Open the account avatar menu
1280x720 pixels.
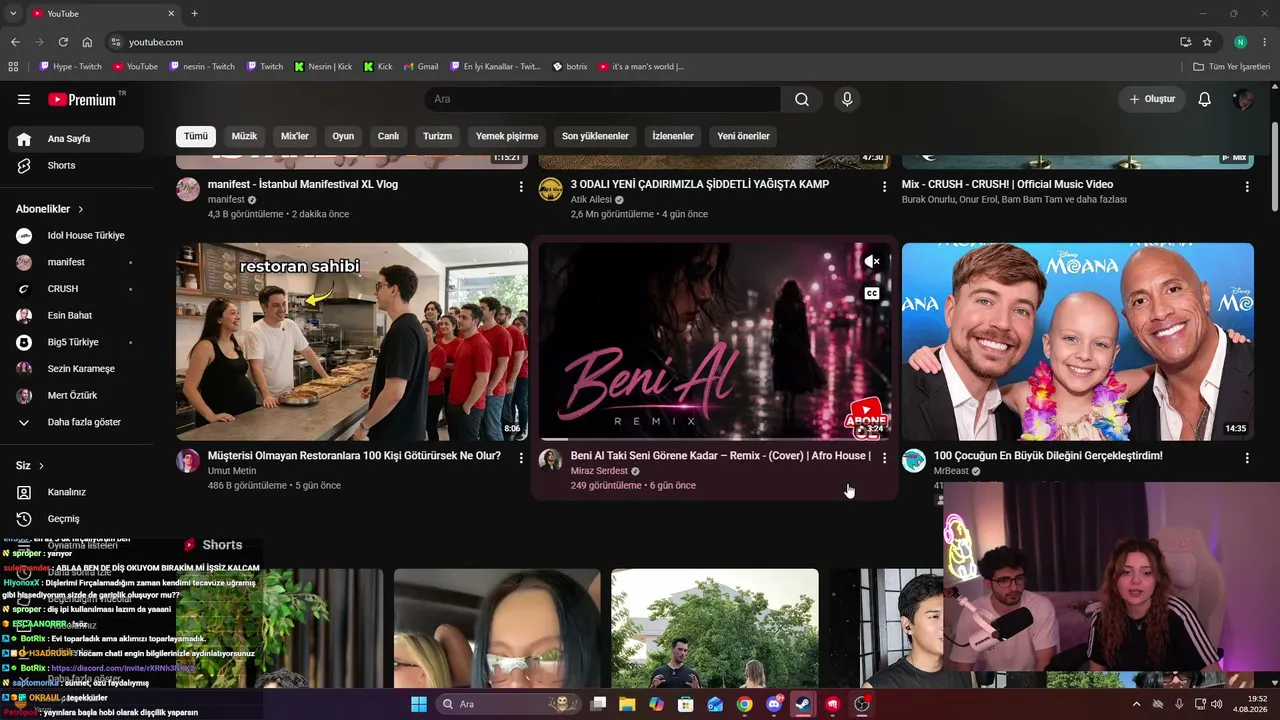click(x=1244, y=99)
